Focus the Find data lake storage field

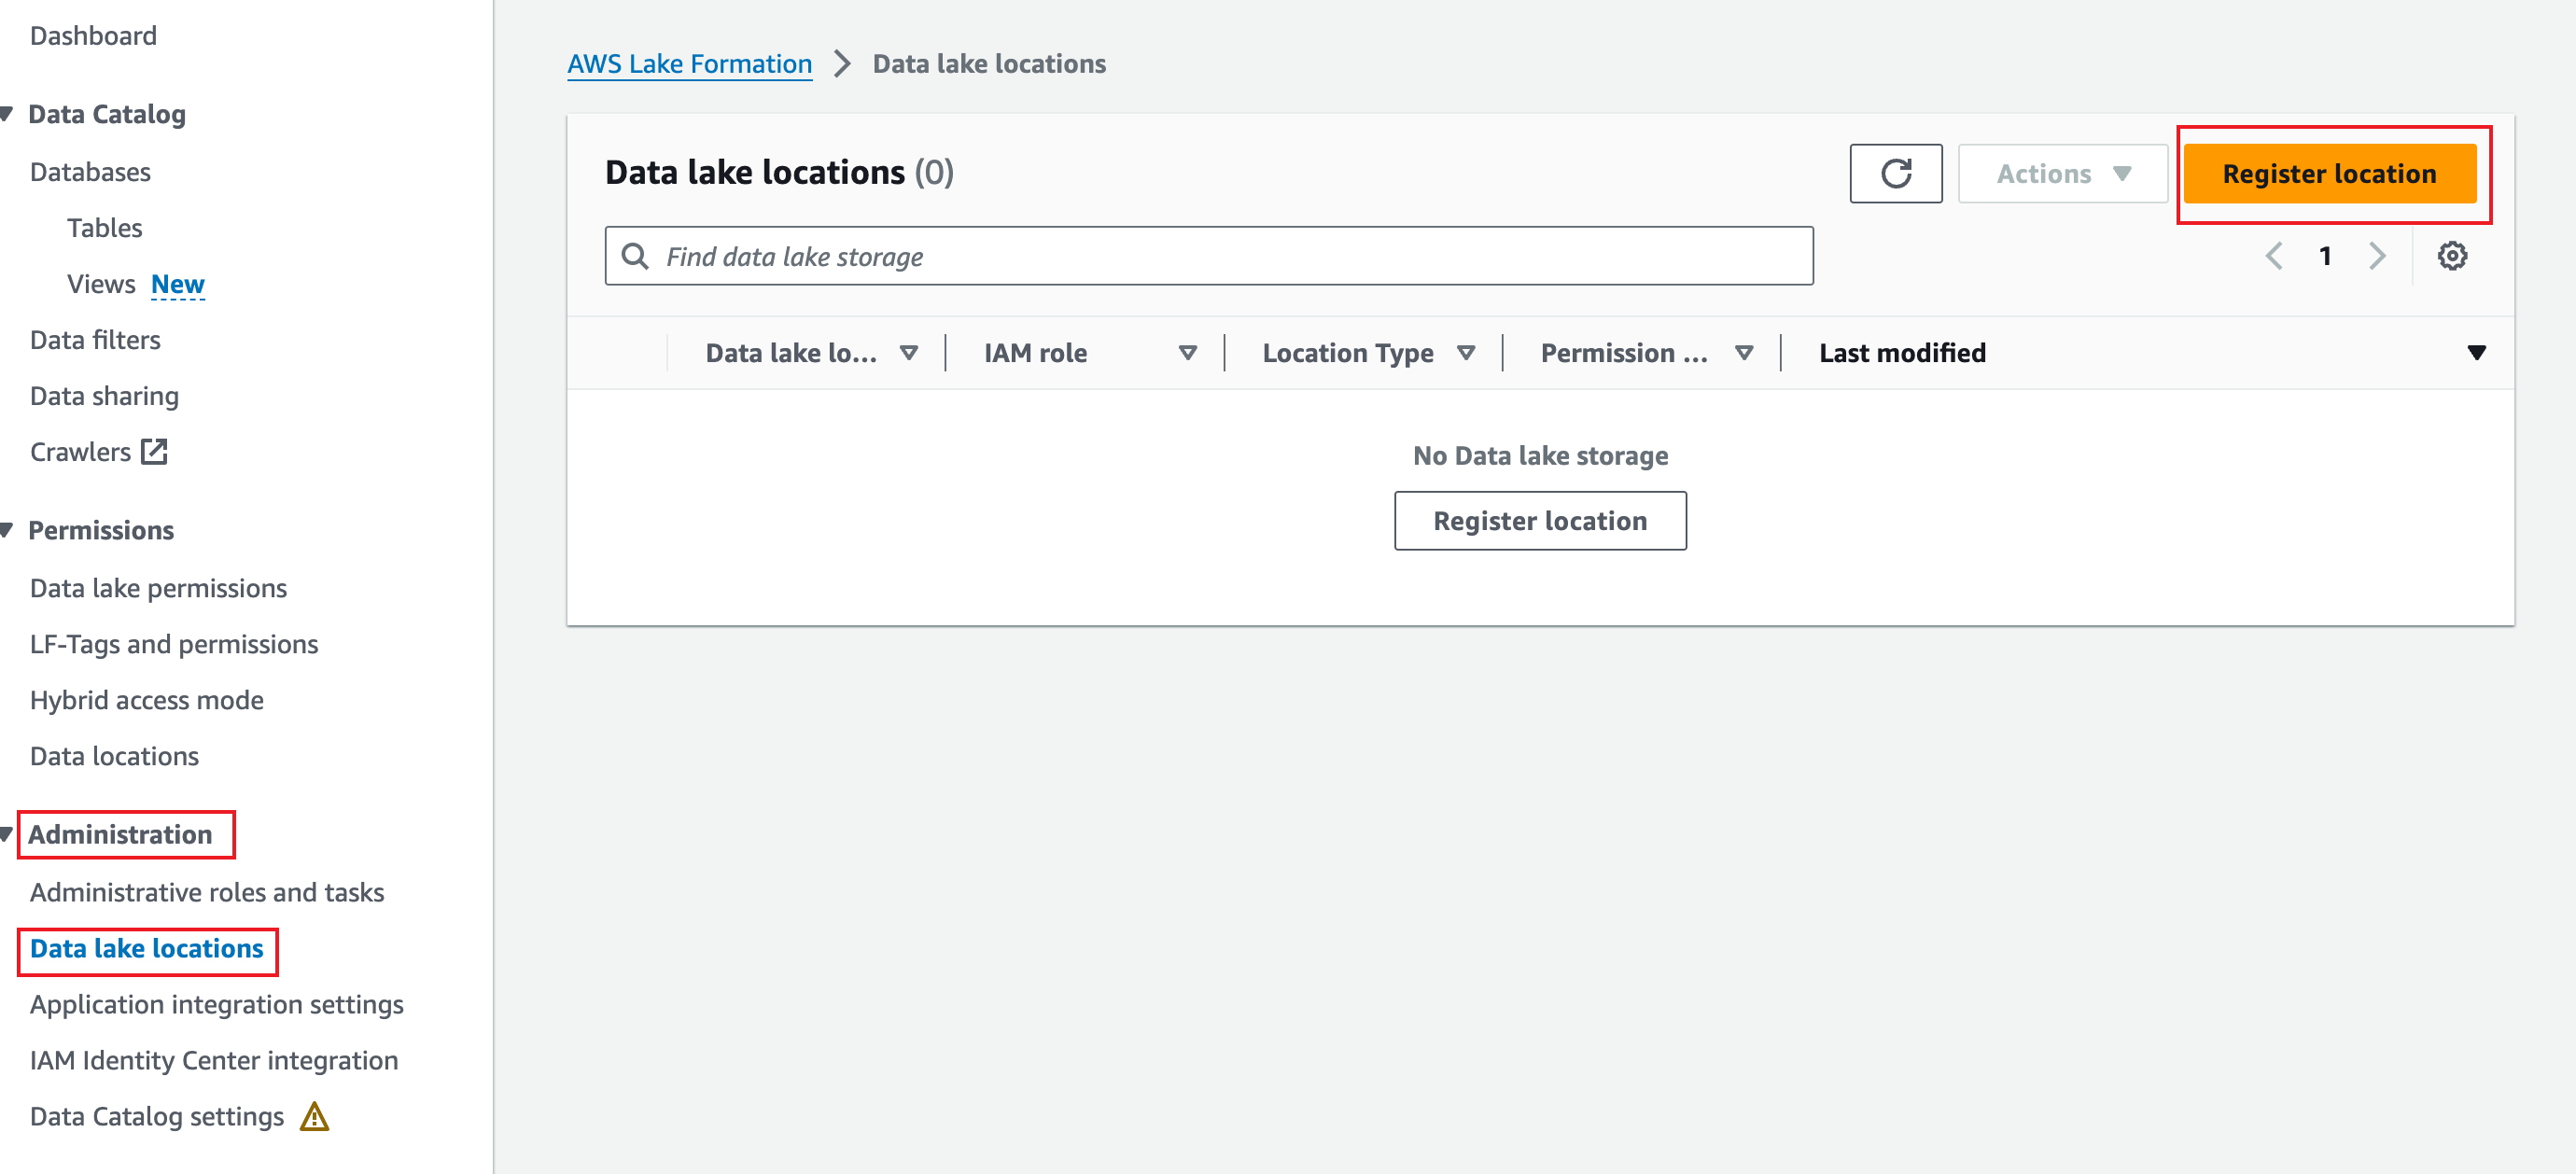[x=1208, y=256]
